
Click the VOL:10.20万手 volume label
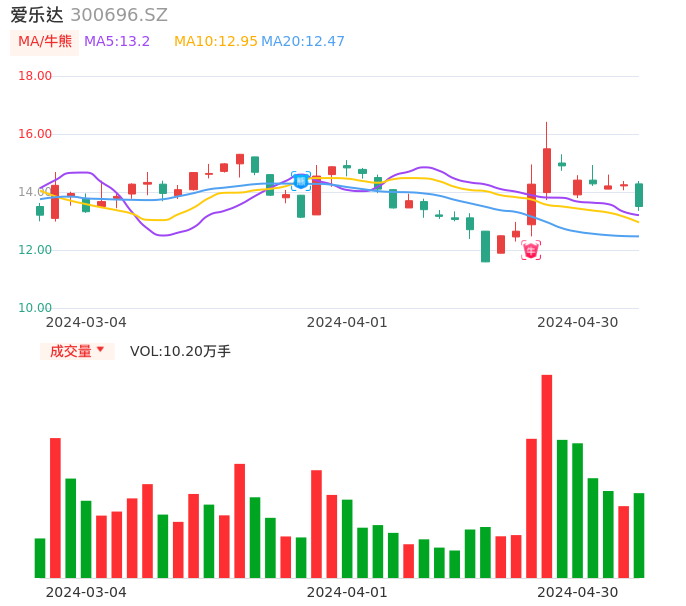[180, 351]
